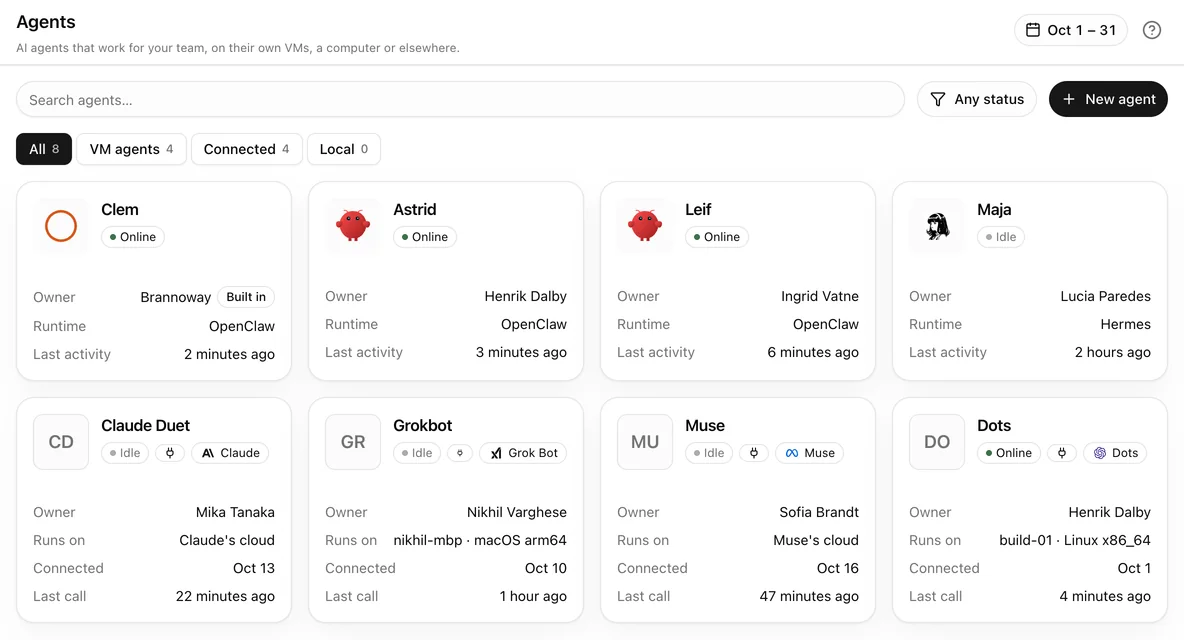The image size is (1184, 640).
Task: Click Leif's Online status badge
Action: pyautogui.click(x=717, y=237)
